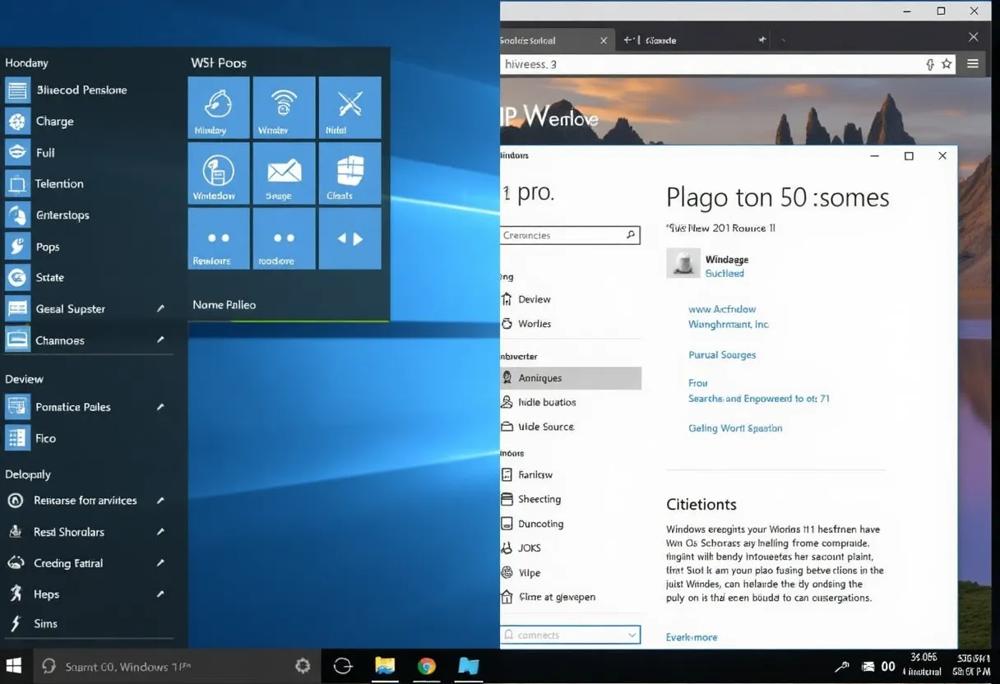Open the Nidal tools tile

tap(349, 107)
